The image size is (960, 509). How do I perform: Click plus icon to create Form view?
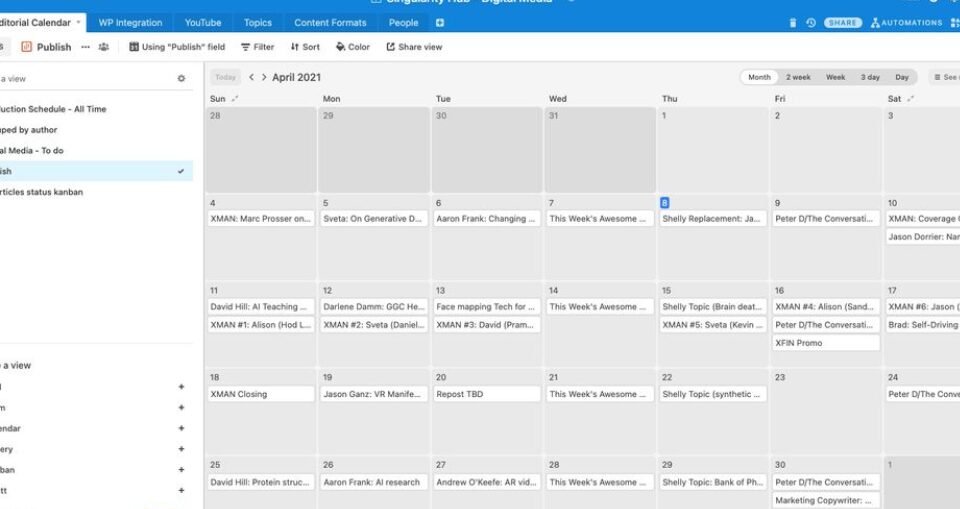pyautogui.click(x=181, y=407)
